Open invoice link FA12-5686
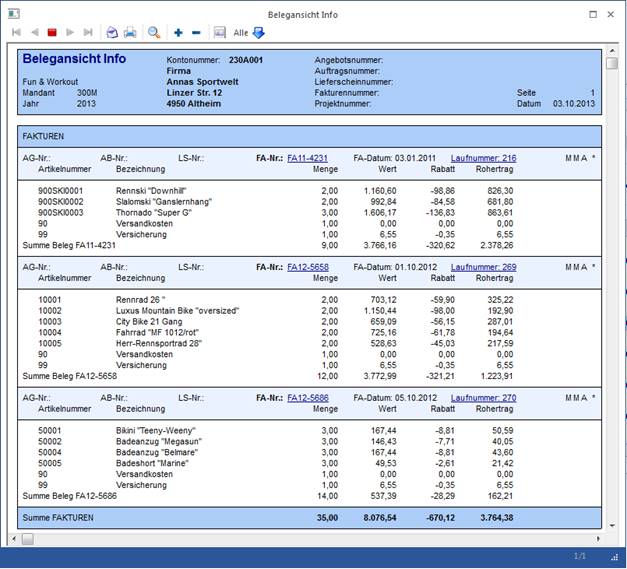The width and height of the screenshot is (627, 569). [307, 398]
